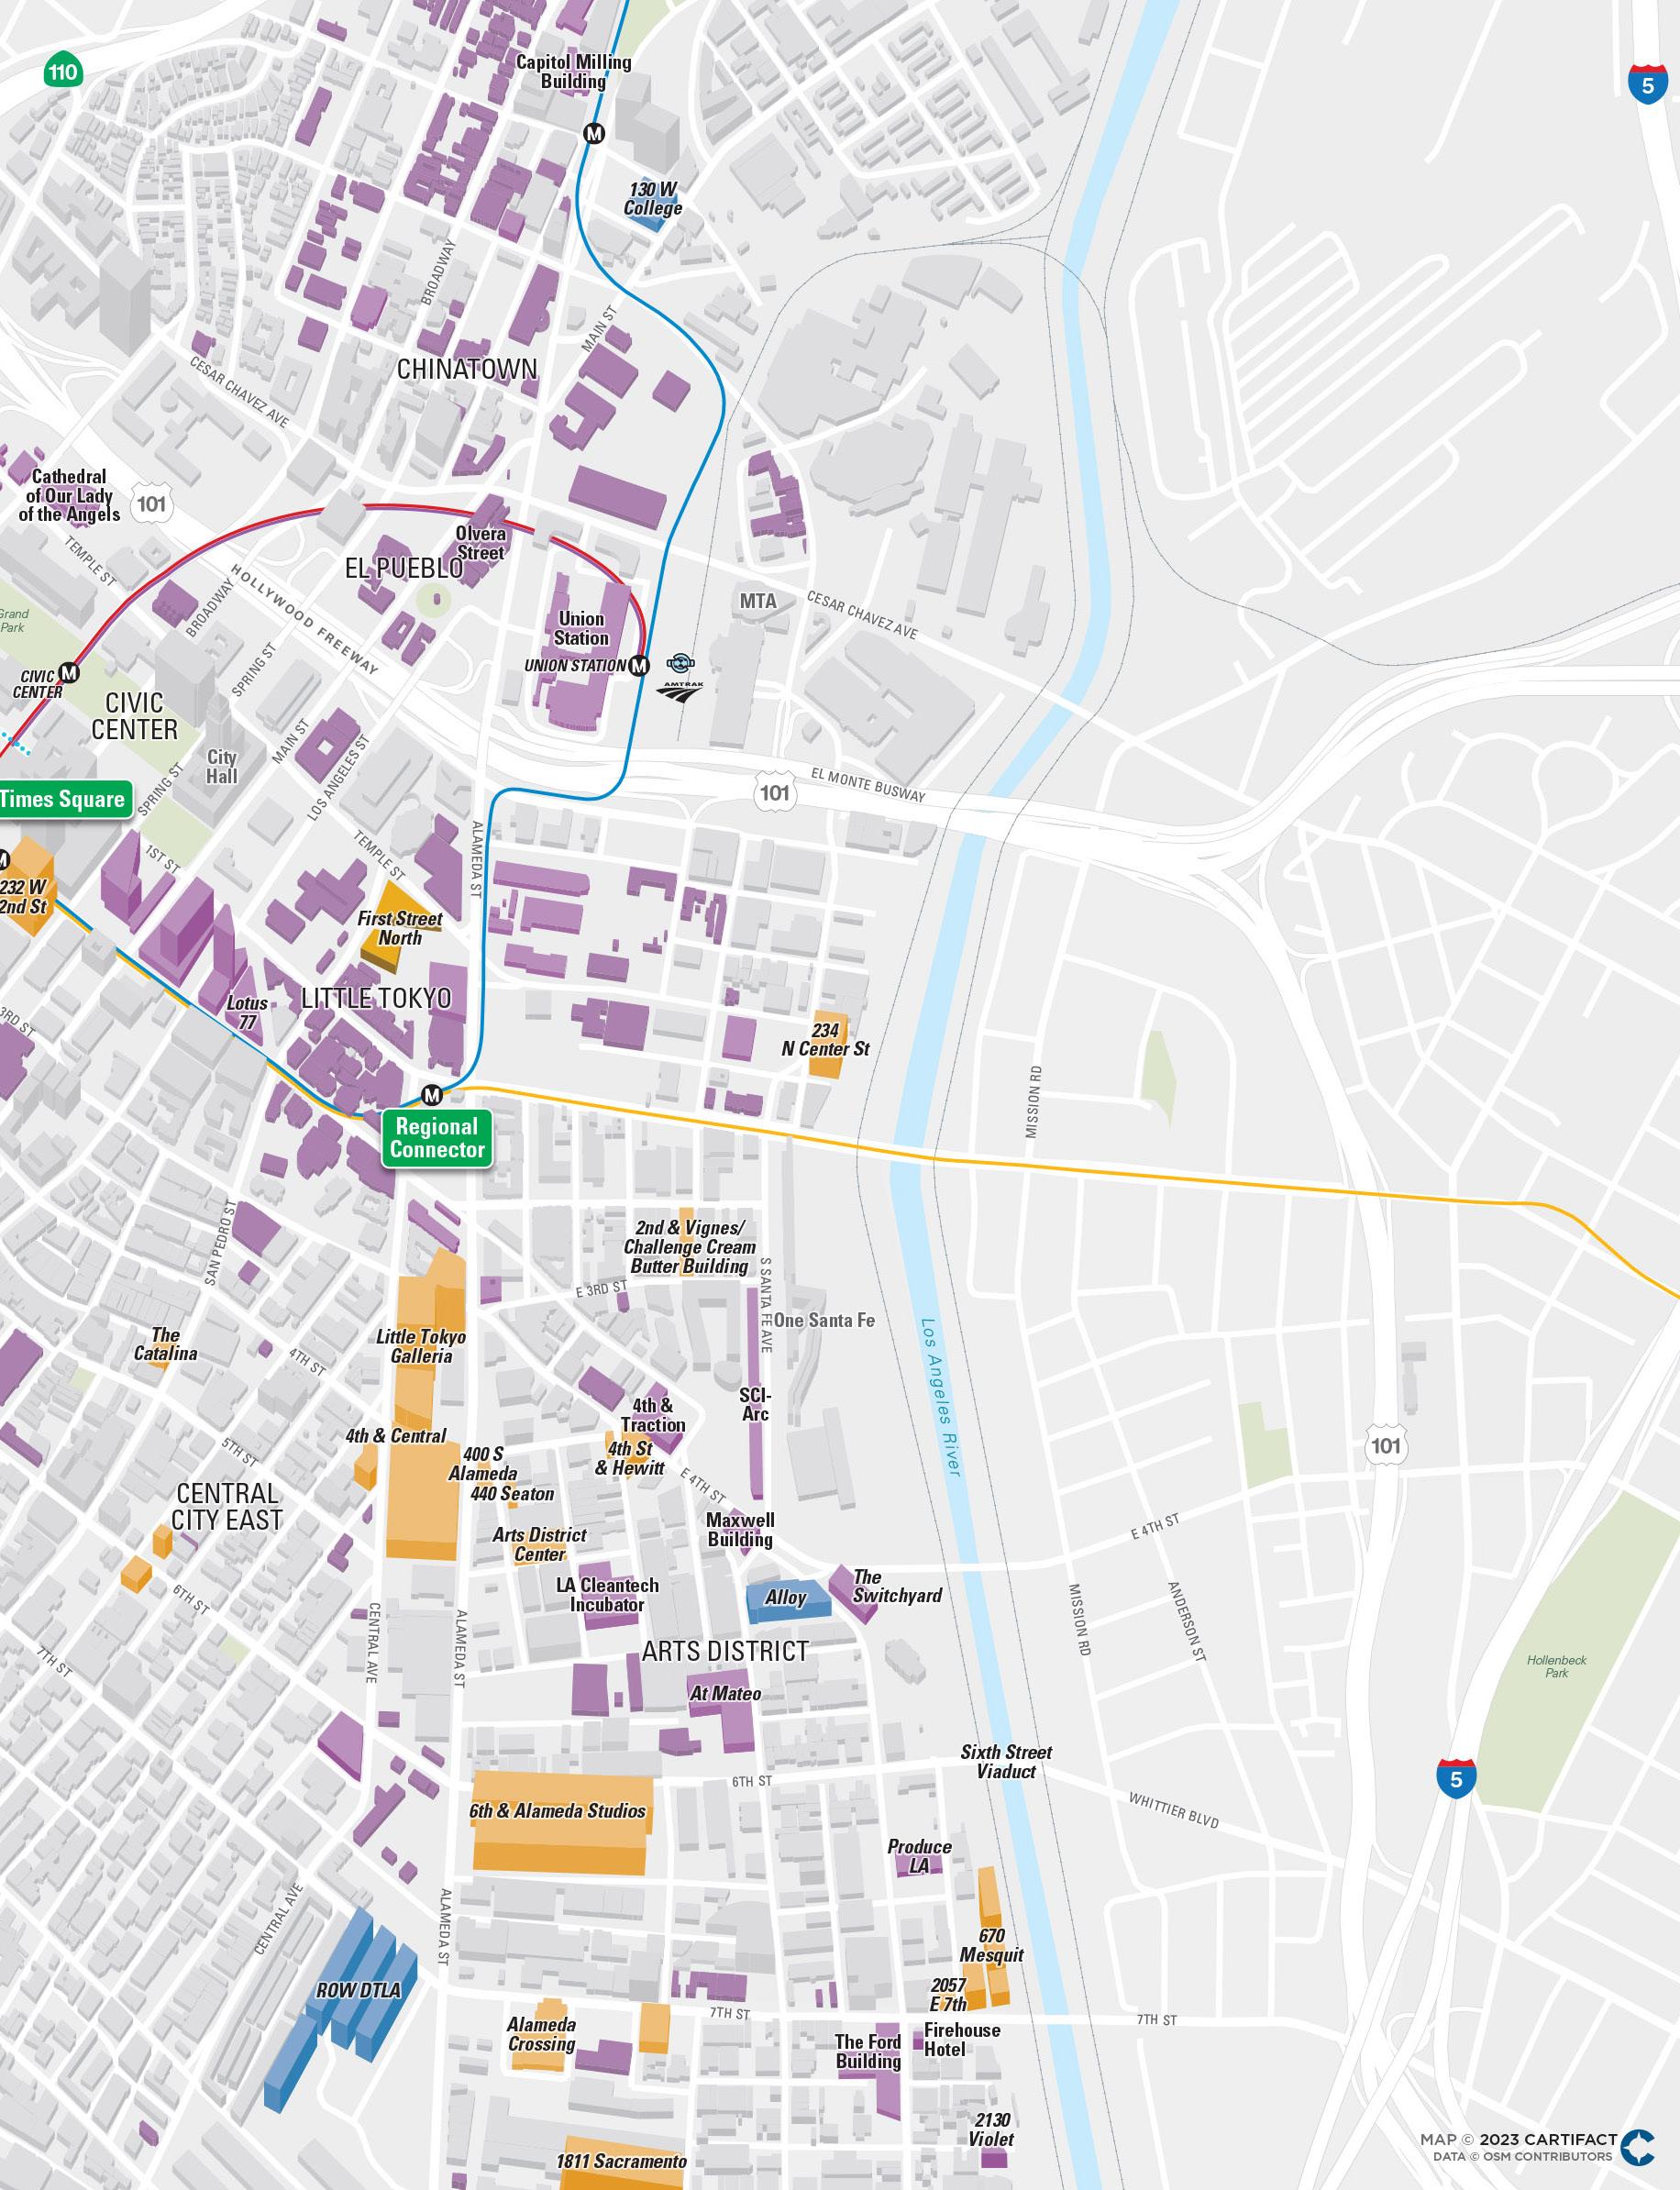Image resolution: width=1680 pixels, height=2190 pixels.
Task: Select the At Mateo label
Action: [726, 1694]
